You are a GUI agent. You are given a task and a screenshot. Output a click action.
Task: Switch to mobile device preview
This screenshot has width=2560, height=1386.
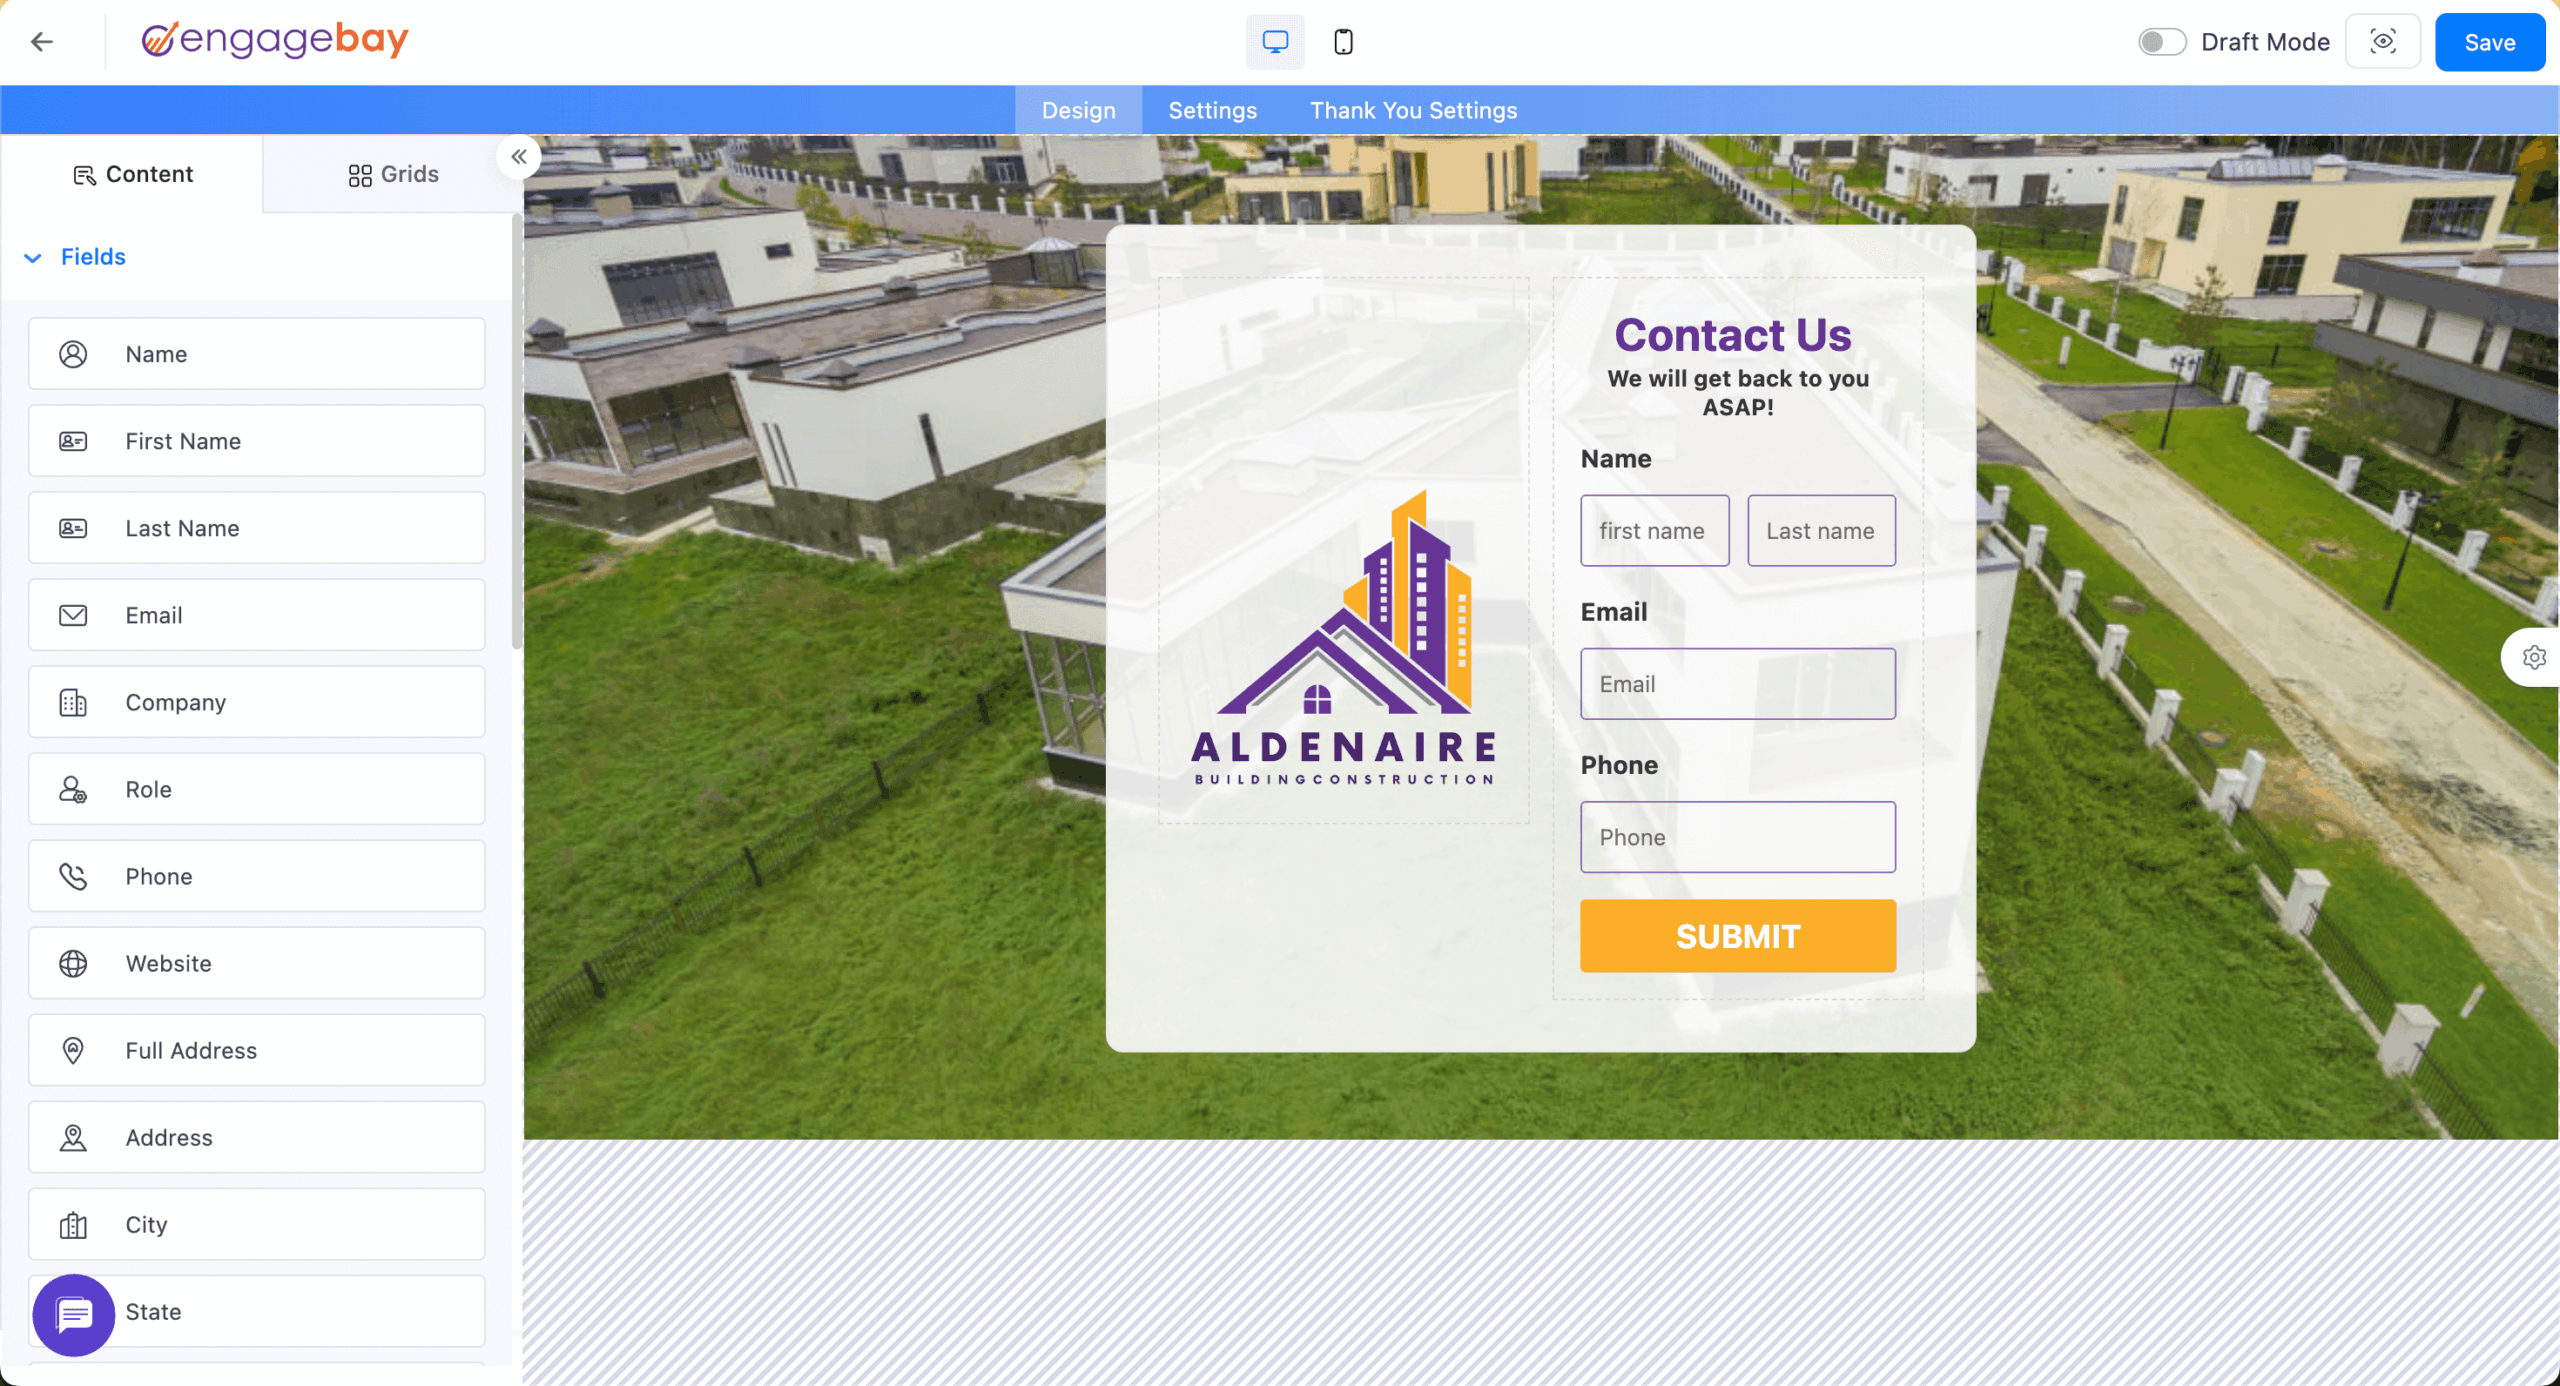(1343, 42)
